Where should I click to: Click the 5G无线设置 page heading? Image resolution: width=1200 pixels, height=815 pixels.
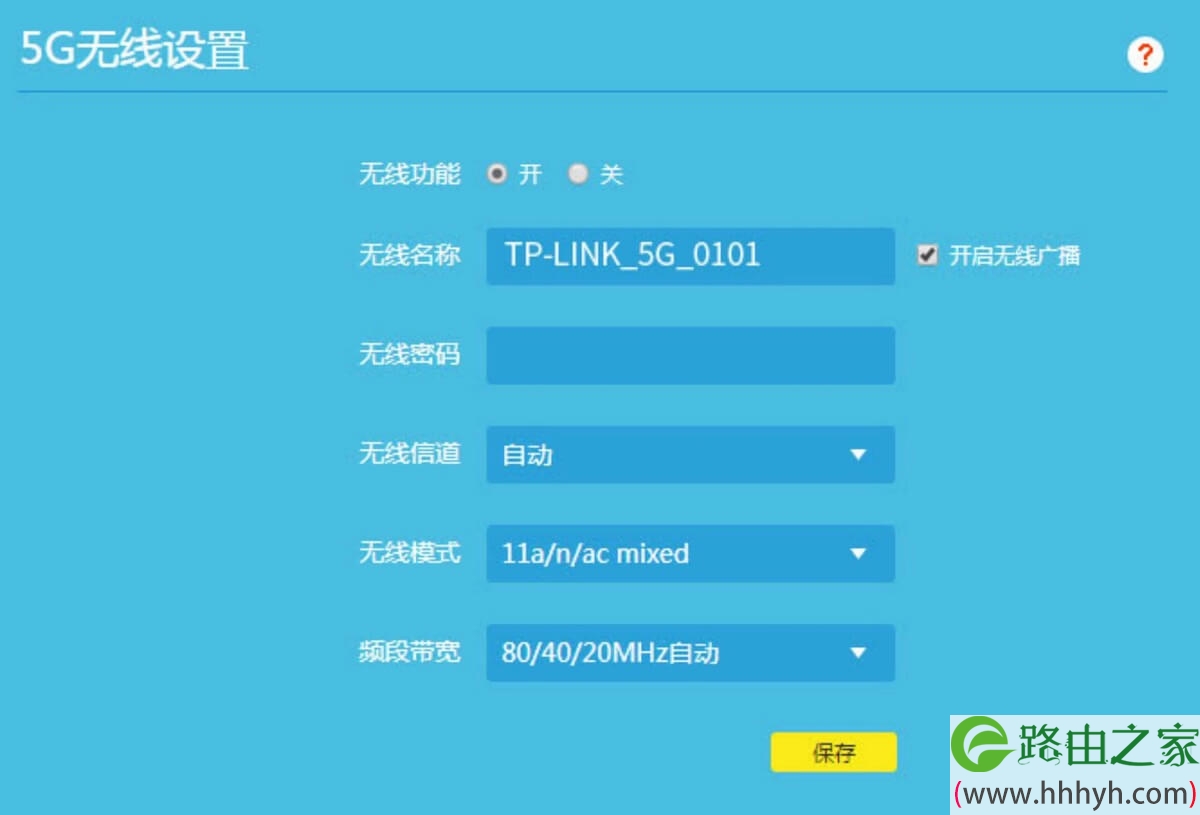point(135,50)
